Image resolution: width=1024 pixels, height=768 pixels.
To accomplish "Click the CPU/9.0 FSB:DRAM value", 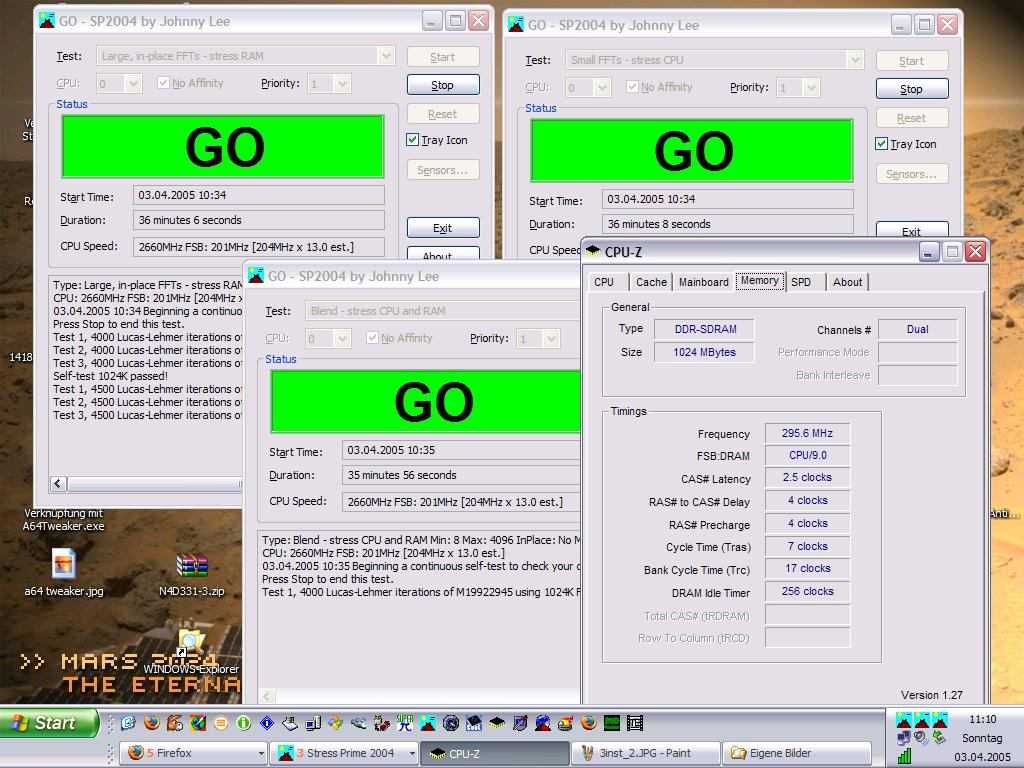I will [x=807, y=455].
